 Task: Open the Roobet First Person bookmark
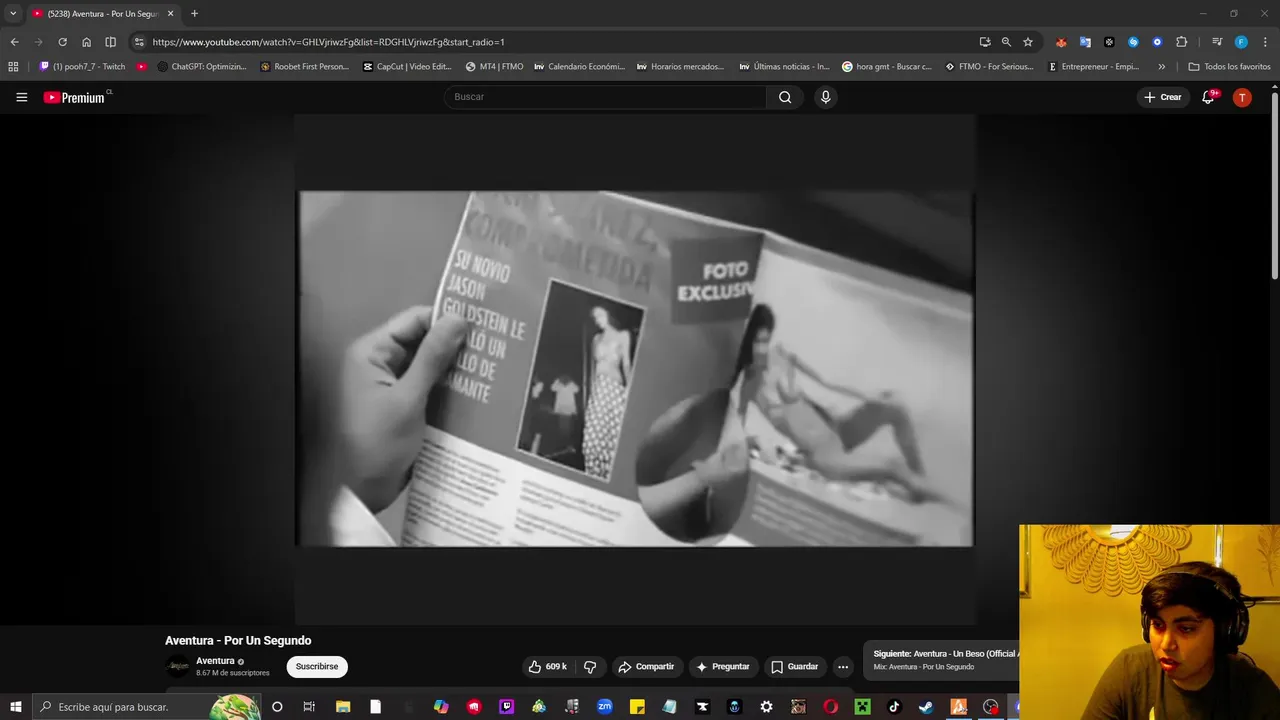coord(304,67)
